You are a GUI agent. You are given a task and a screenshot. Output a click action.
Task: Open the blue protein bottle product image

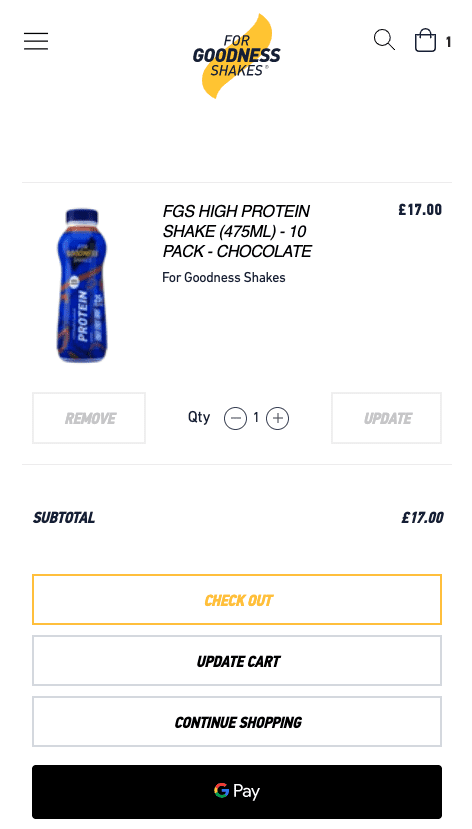click(x=80, y=285)
